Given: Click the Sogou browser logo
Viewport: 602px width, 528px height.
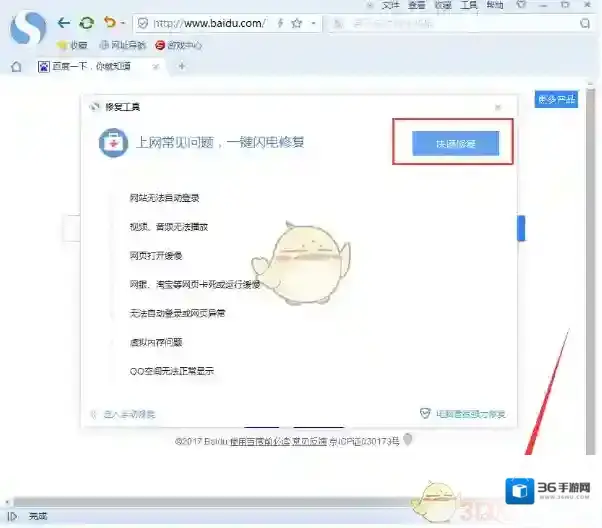Looking at the screenshot, I should tap(28, 28).
